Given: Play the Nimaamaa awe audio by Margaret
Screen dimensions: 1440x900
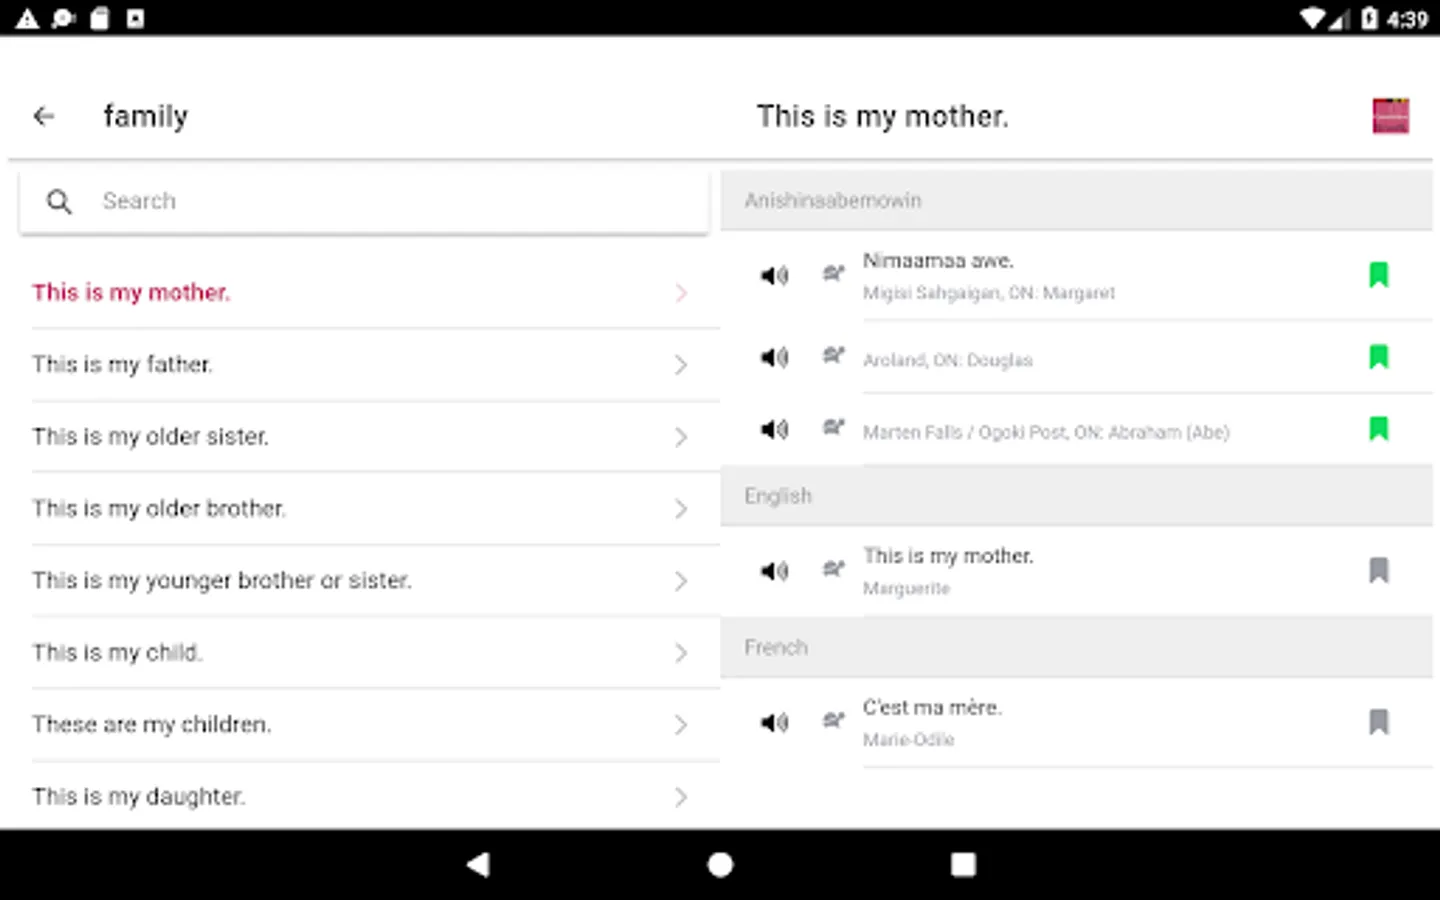Looking at the screenshot, I should [x=774, y=275].
